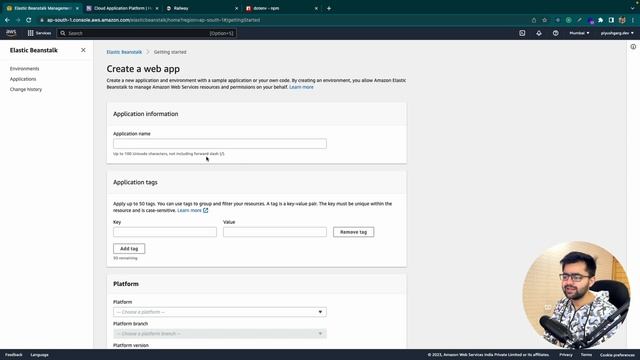Focus the tag Key field

(x=165, y=232)
